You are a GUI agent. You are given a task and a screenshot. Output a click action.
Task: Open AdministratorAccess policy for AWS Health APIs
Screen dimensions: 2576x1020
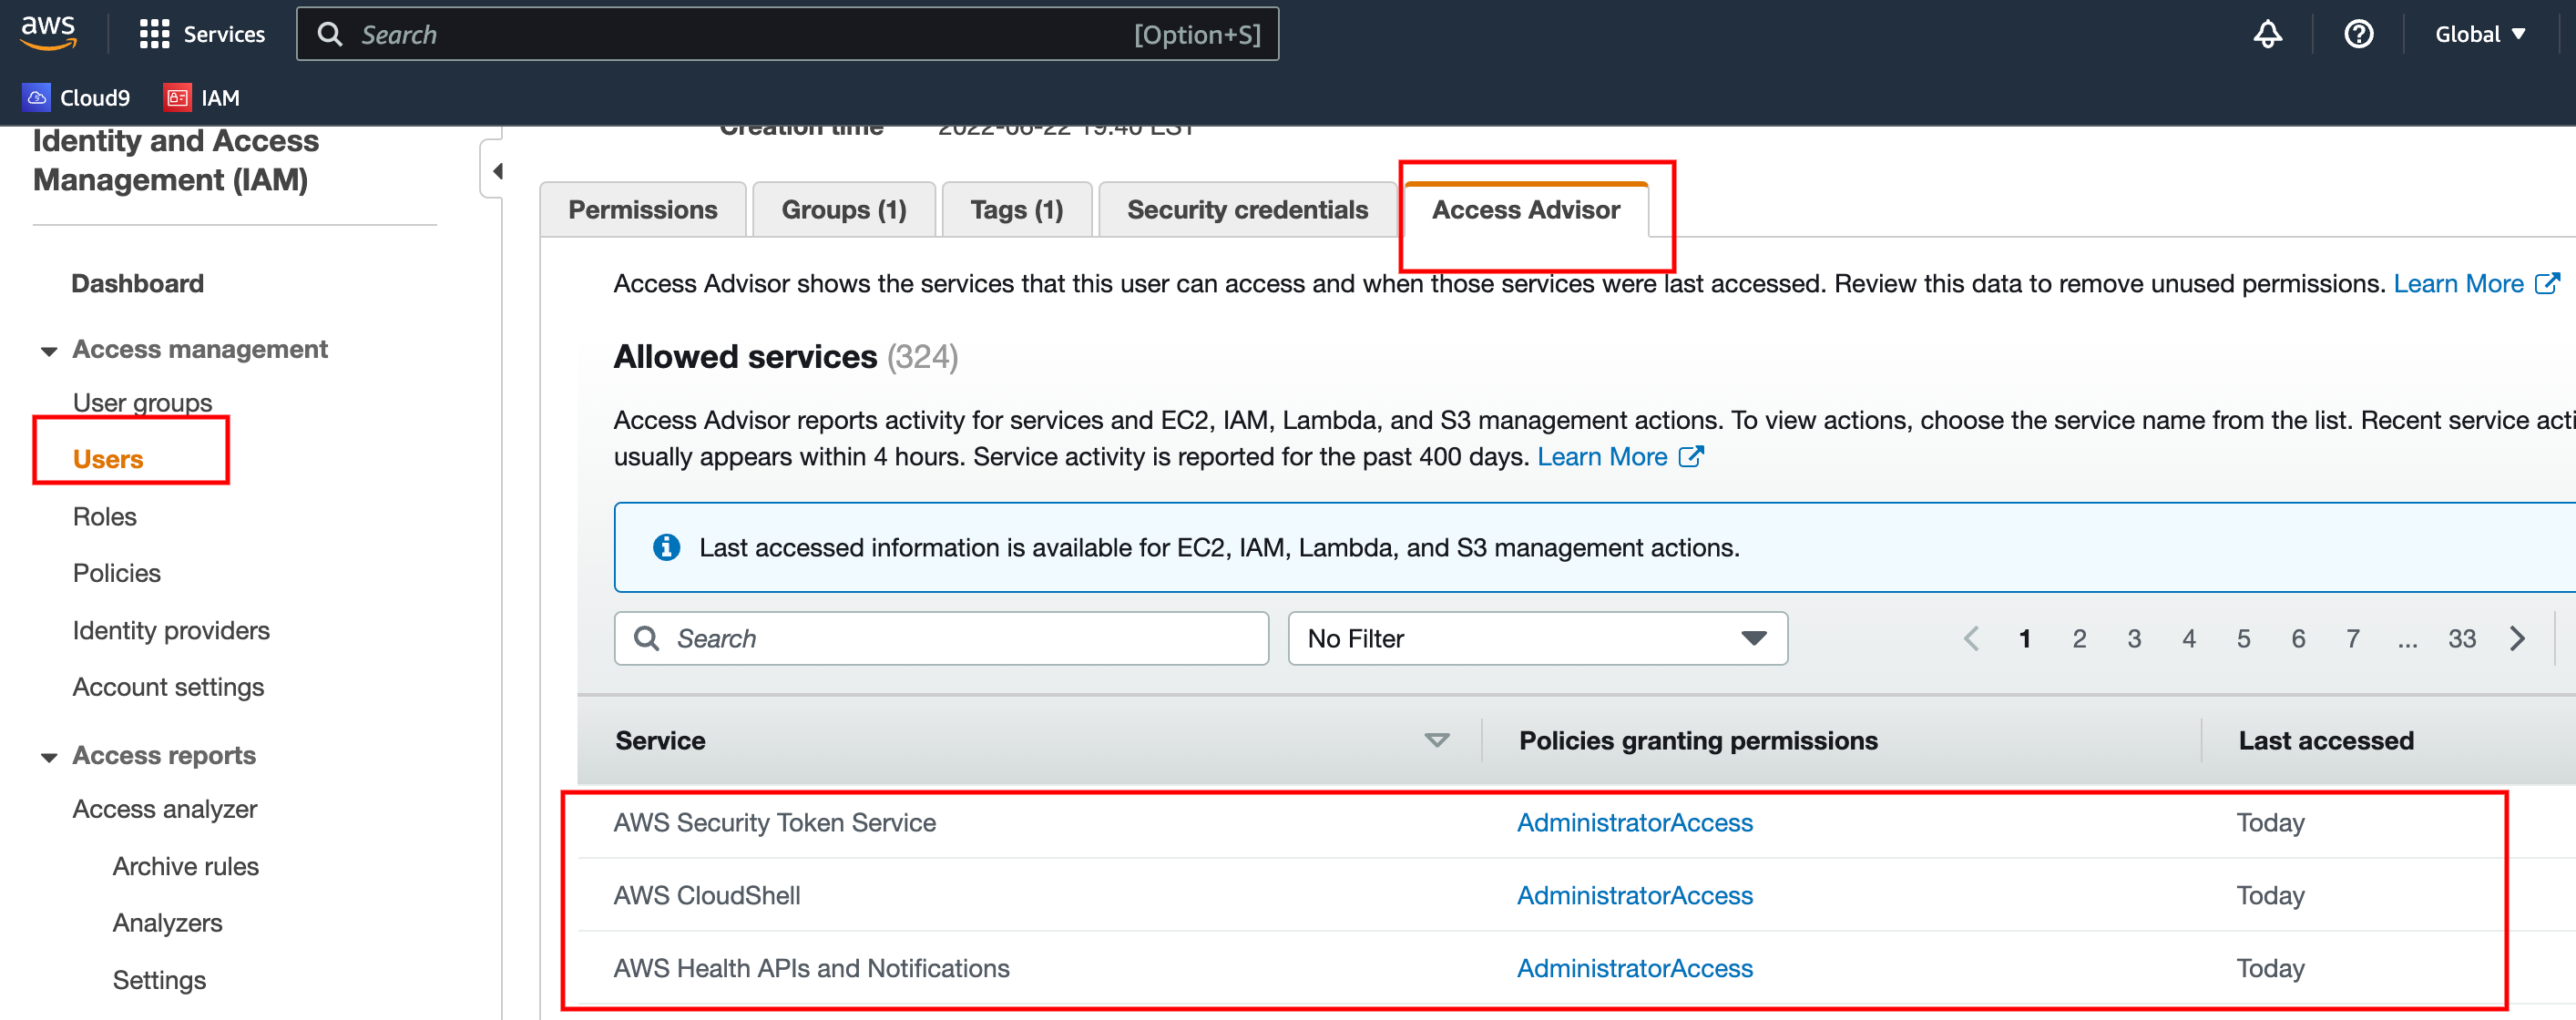[x=1634, y=968]
